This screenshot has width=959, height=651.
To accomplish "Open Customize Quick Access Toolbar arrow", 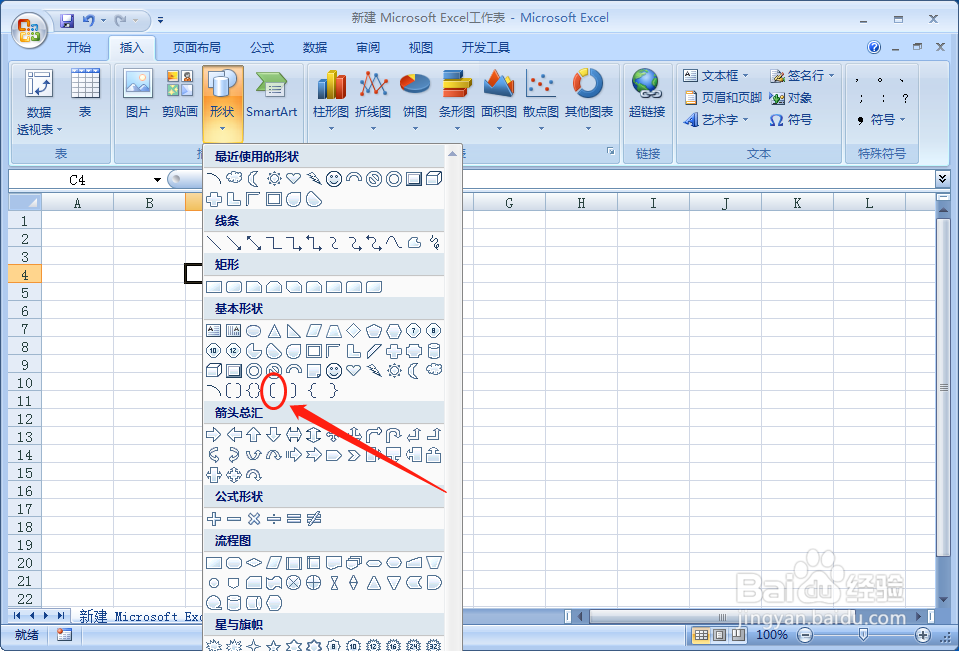I will 160,20.
